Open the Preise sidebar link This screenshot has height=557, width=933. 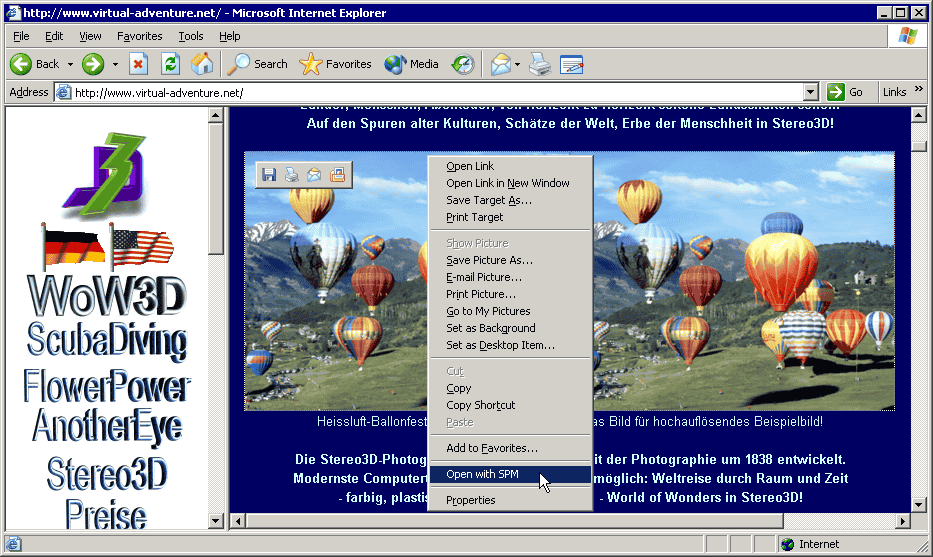coord(107,514)
